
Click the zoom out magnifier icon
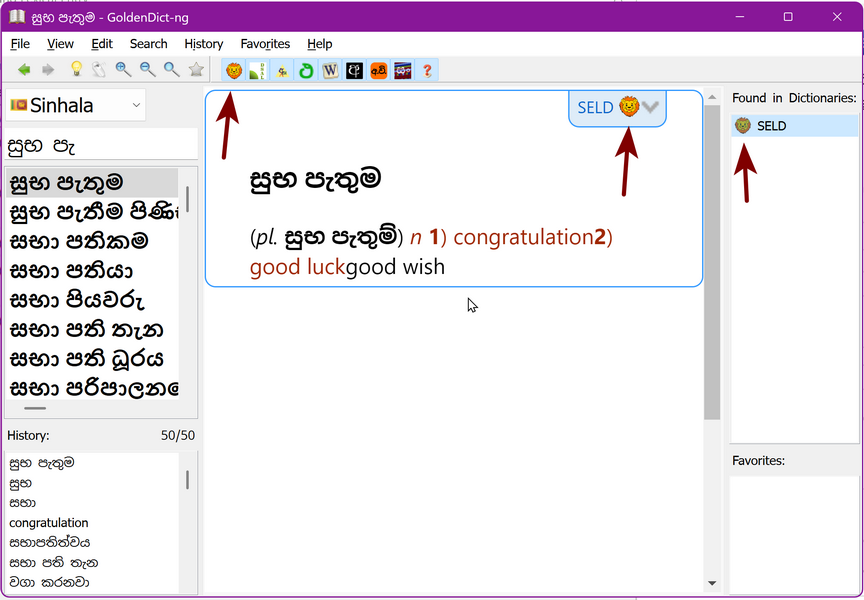click(148, 70)
